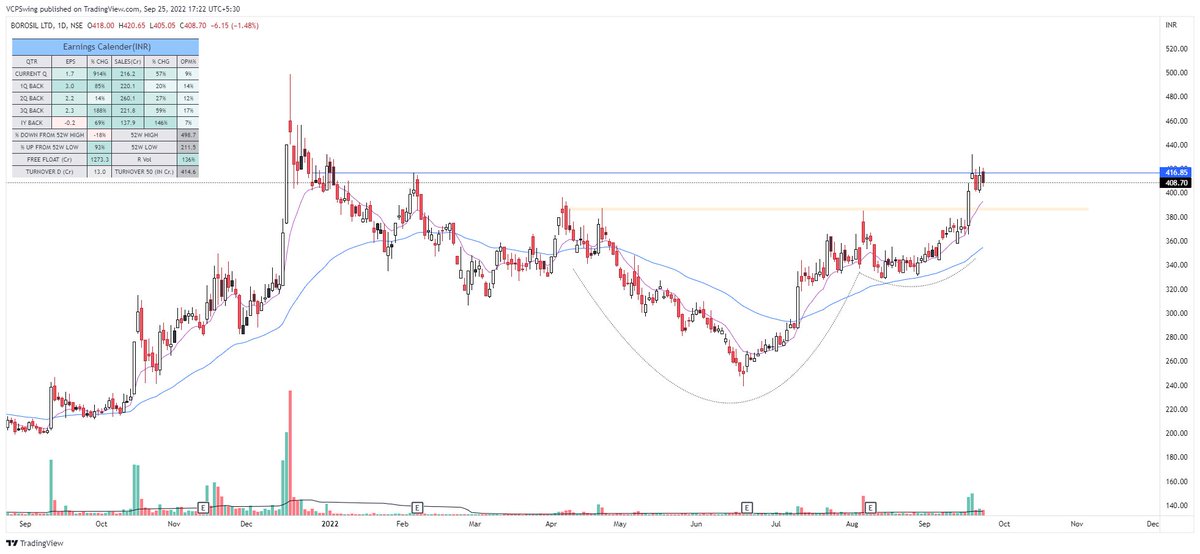Image resolution: width=1200 pixels, height=554 pixels.
Task: Click the Dec label at right end of time axis
Action: [1152, 523]
